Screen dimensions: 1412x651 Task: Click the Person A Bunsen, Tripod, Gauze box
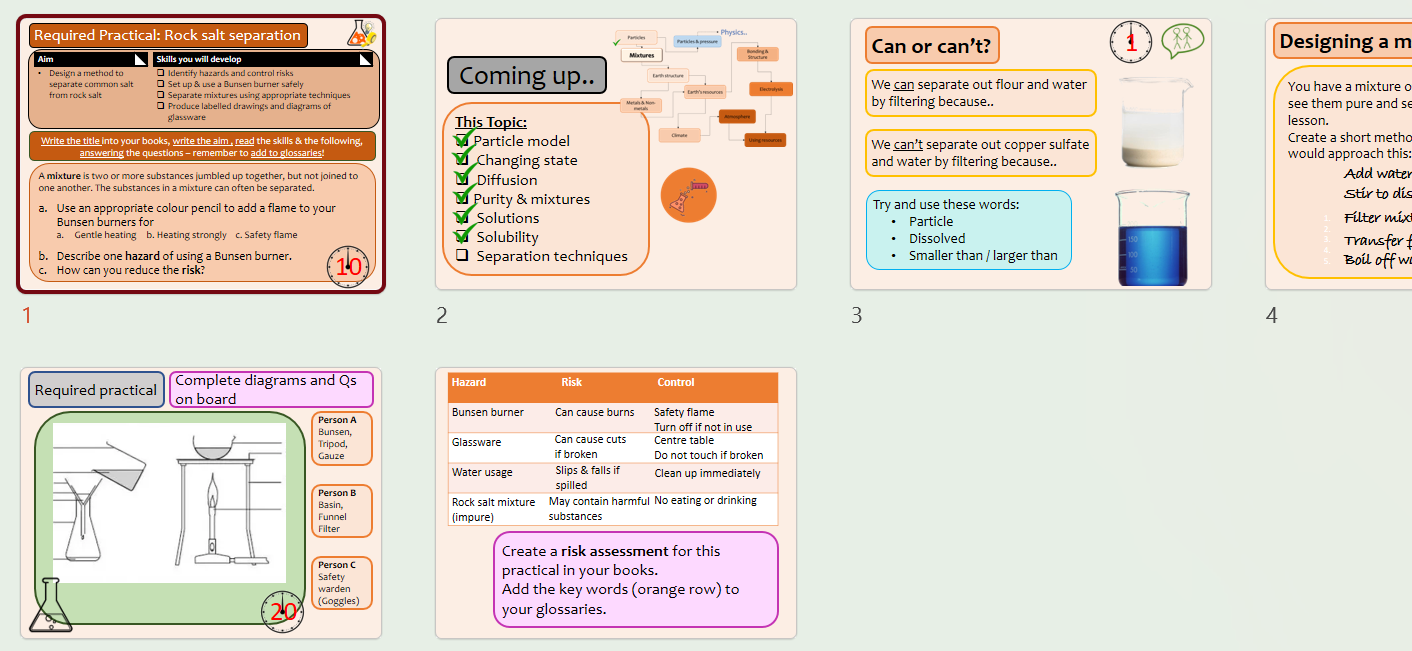click(342, 438)
